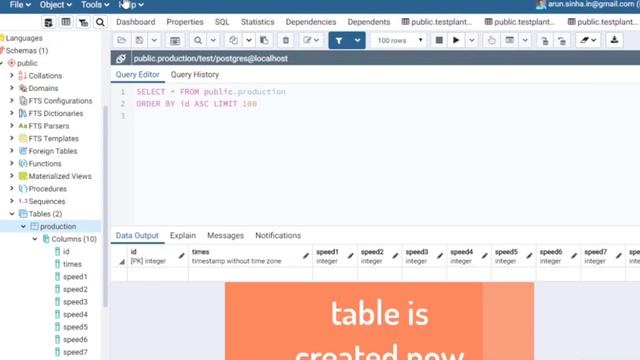Click the blue Filter funnel button
The height and width of the screenshot is (360, 640).
tap(339, 40)
